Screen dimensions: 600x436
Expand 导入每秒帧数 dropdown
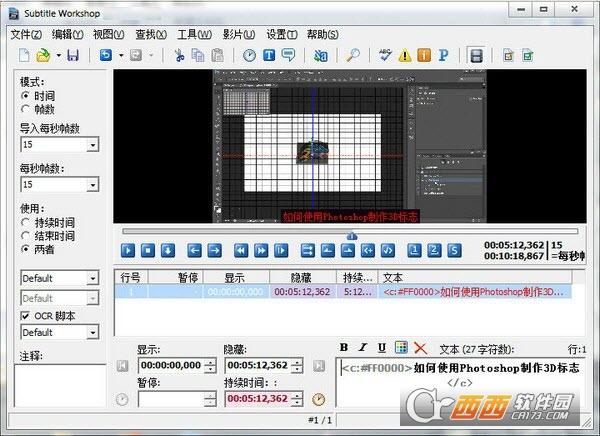(x=92, y=145)
